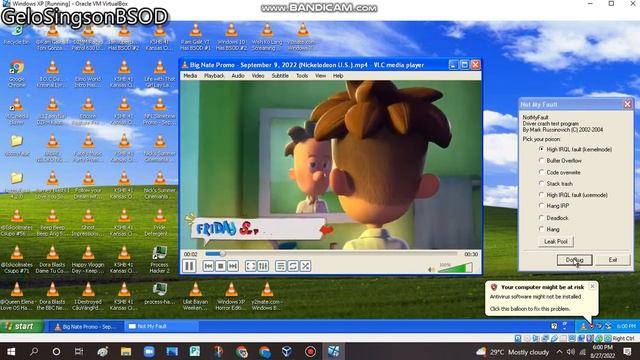This screenshot has height=360, width=640.
Task: Skip to previous media in VLC
Action: pyautogui.click(x=208, y=266)
